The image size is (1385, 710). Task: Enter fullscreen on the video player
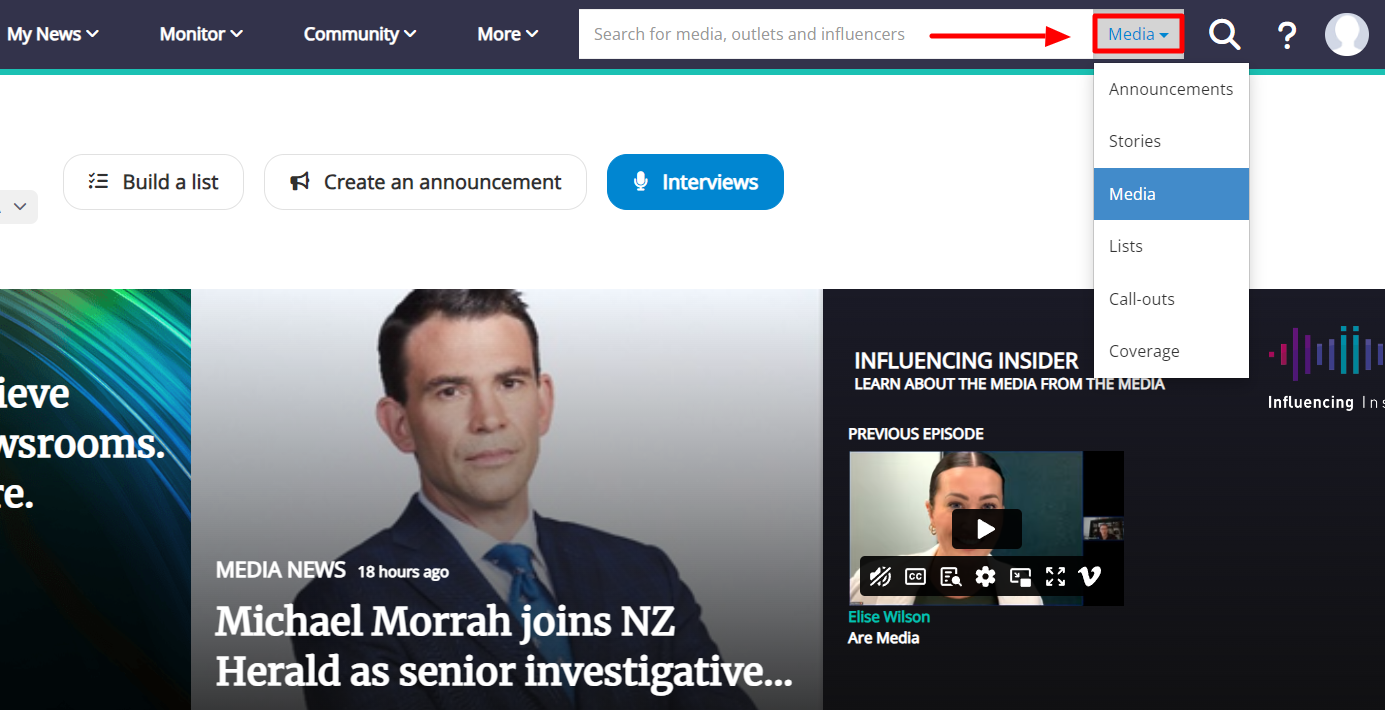1055,576
